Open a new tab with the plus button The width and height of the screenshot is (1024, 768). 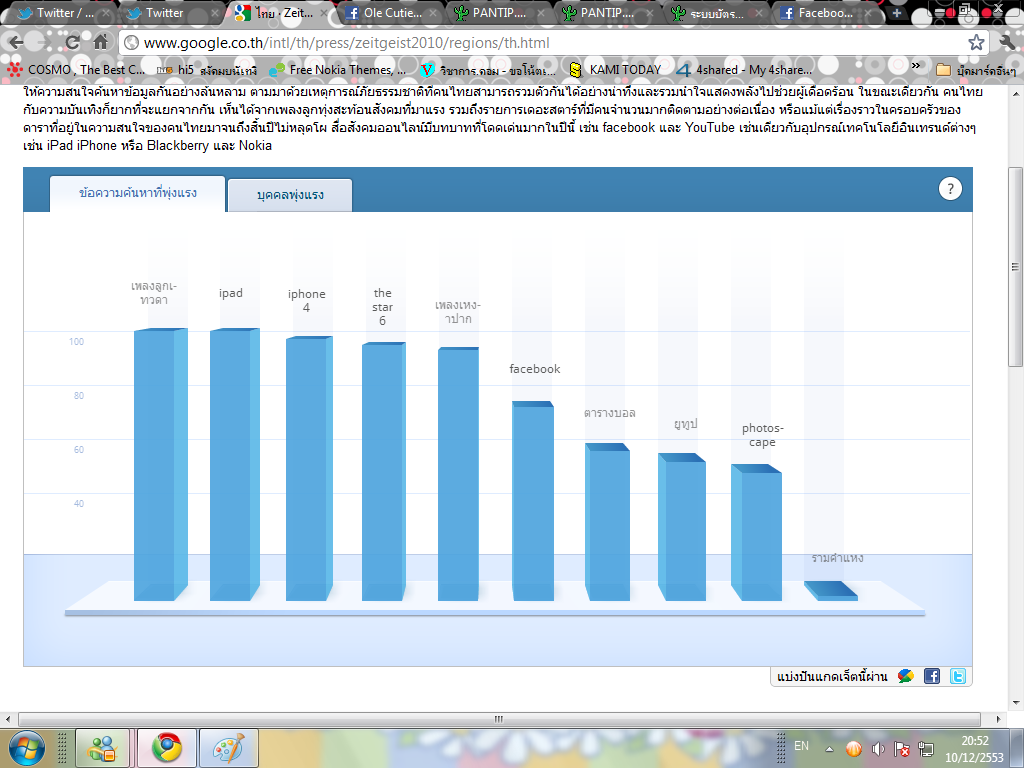(x=897, y=12)
